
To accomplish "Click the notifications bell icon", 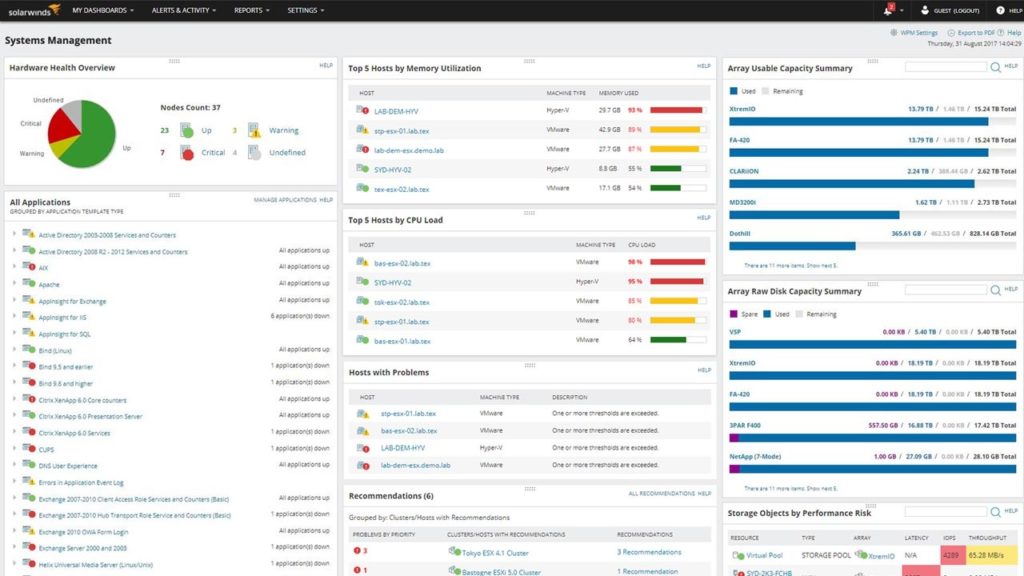I will (889, 11).
